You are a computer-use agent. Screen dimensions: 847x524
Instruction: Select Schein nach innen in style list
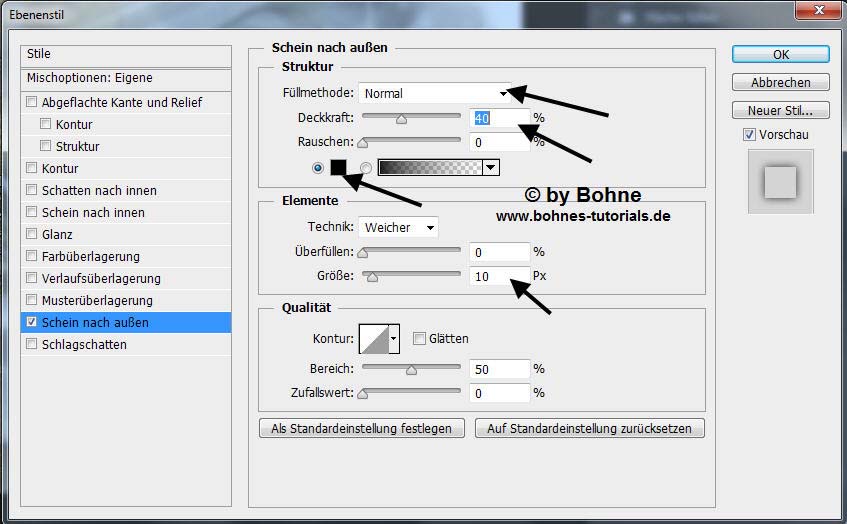coord(93,212)
